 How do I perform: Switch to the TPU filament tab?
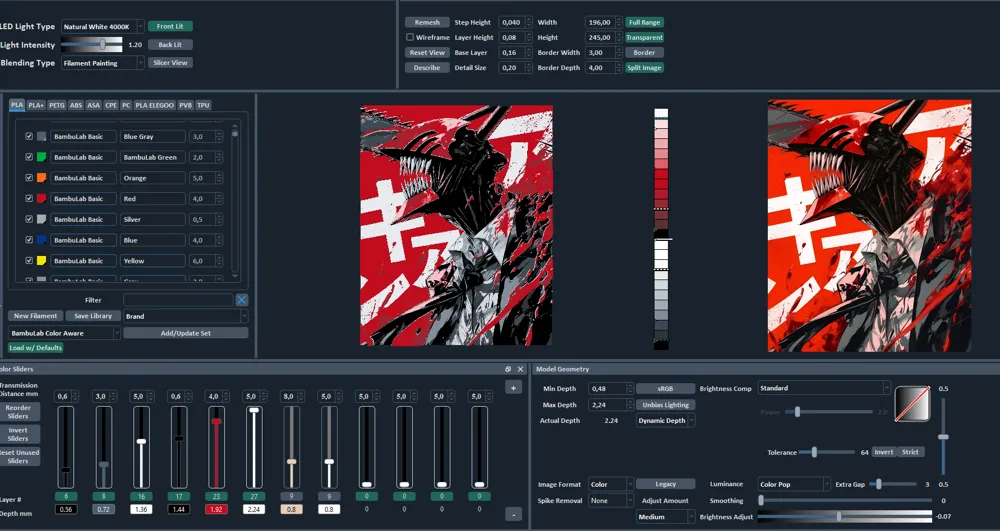[x=203, y=105]
